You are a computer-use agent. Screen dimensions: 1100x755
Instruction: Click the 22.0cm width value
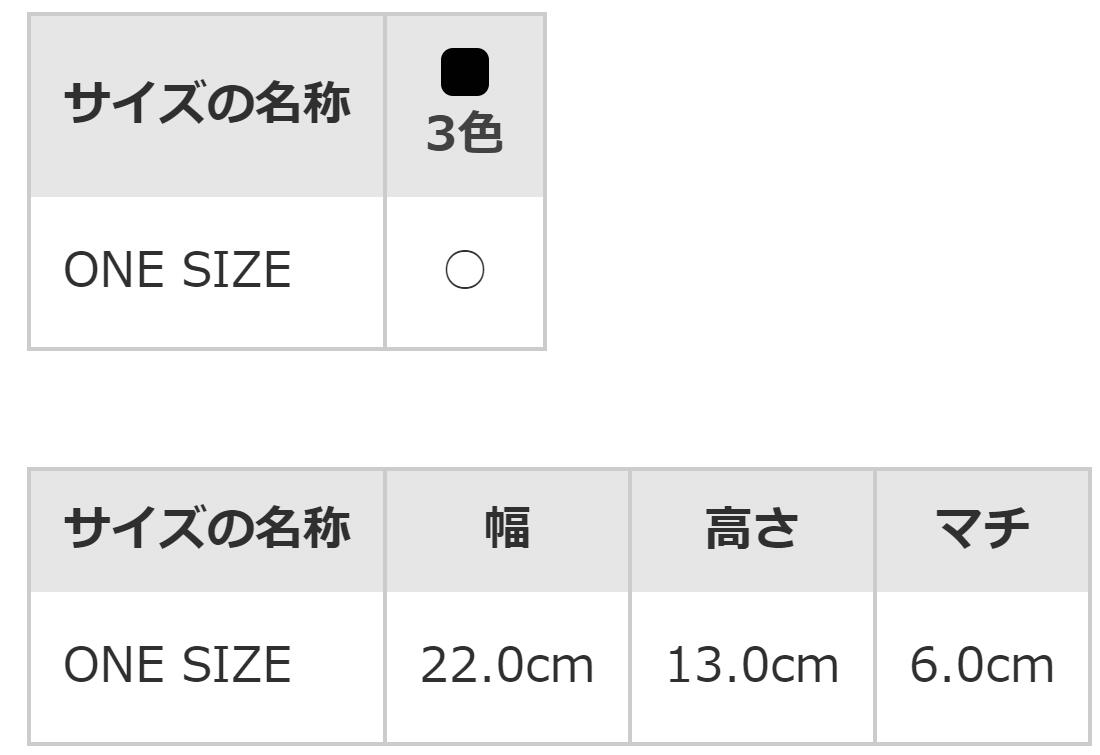point(507,665)
